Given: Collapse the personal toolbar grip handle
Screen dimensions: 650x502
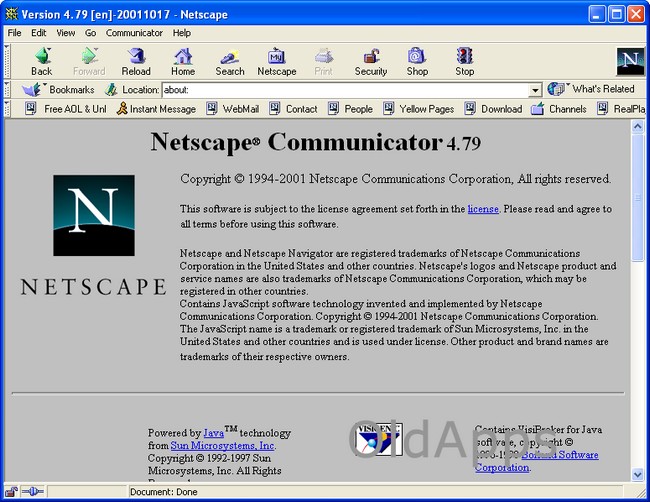Looking at the screenshot, I should (7, 109).
